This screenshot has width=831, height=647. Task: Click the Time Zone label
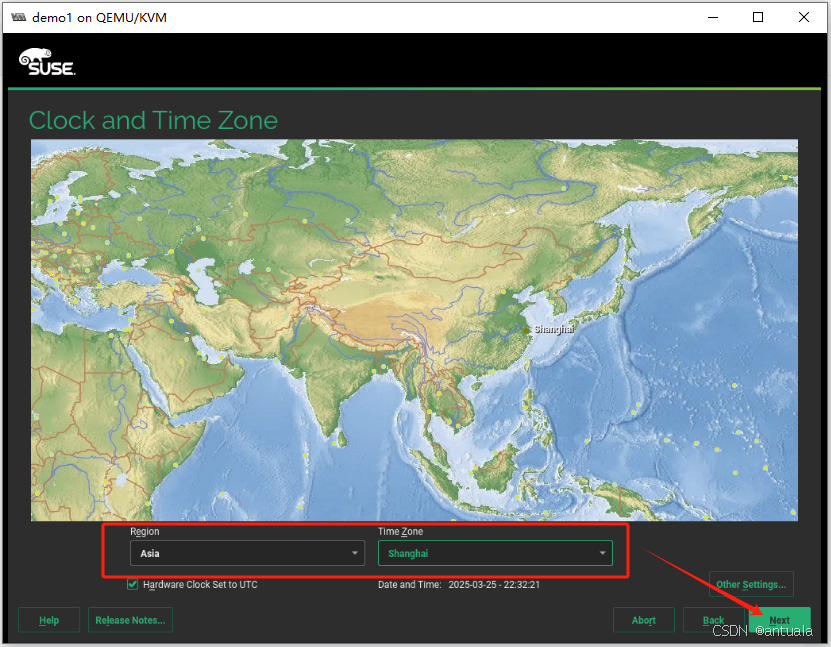[x=401, y=531]
